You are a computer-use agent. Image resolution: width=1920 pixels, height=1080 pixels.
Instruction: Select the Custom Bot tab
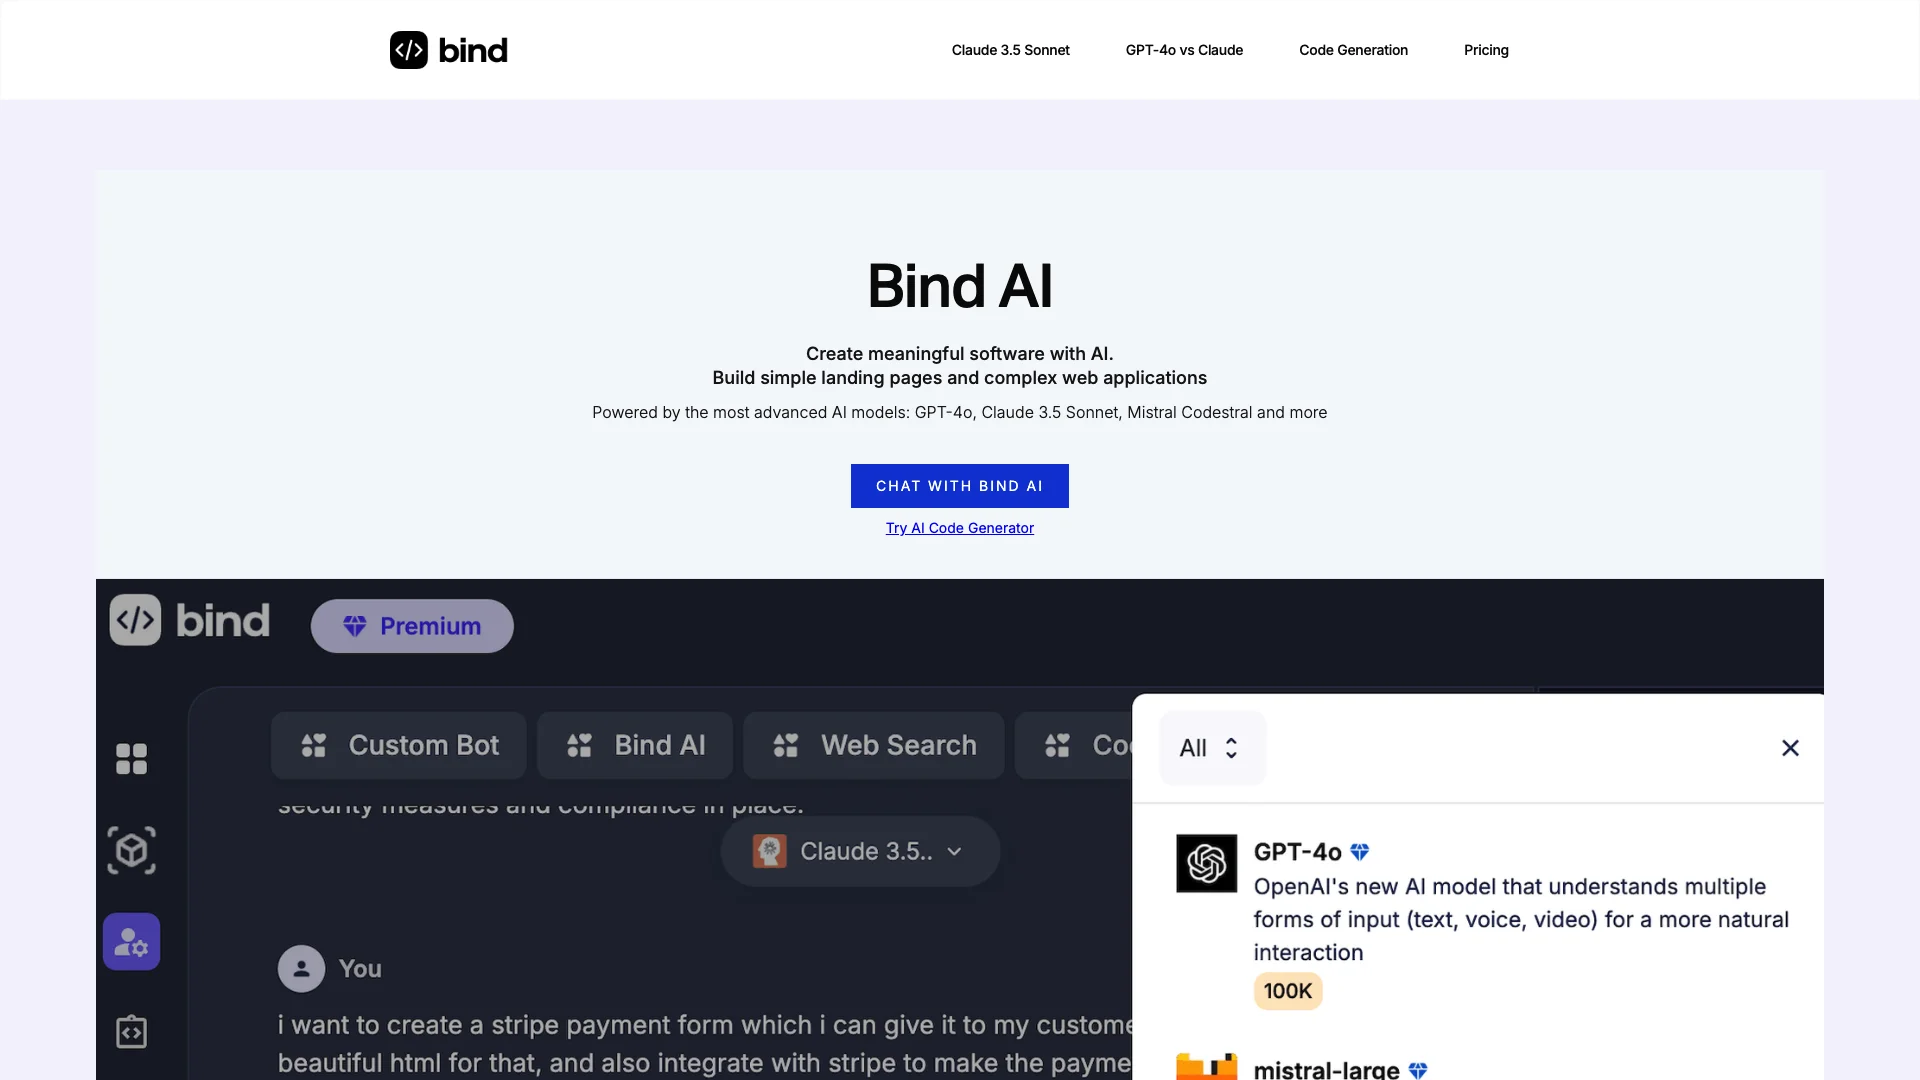pos(398,744)
